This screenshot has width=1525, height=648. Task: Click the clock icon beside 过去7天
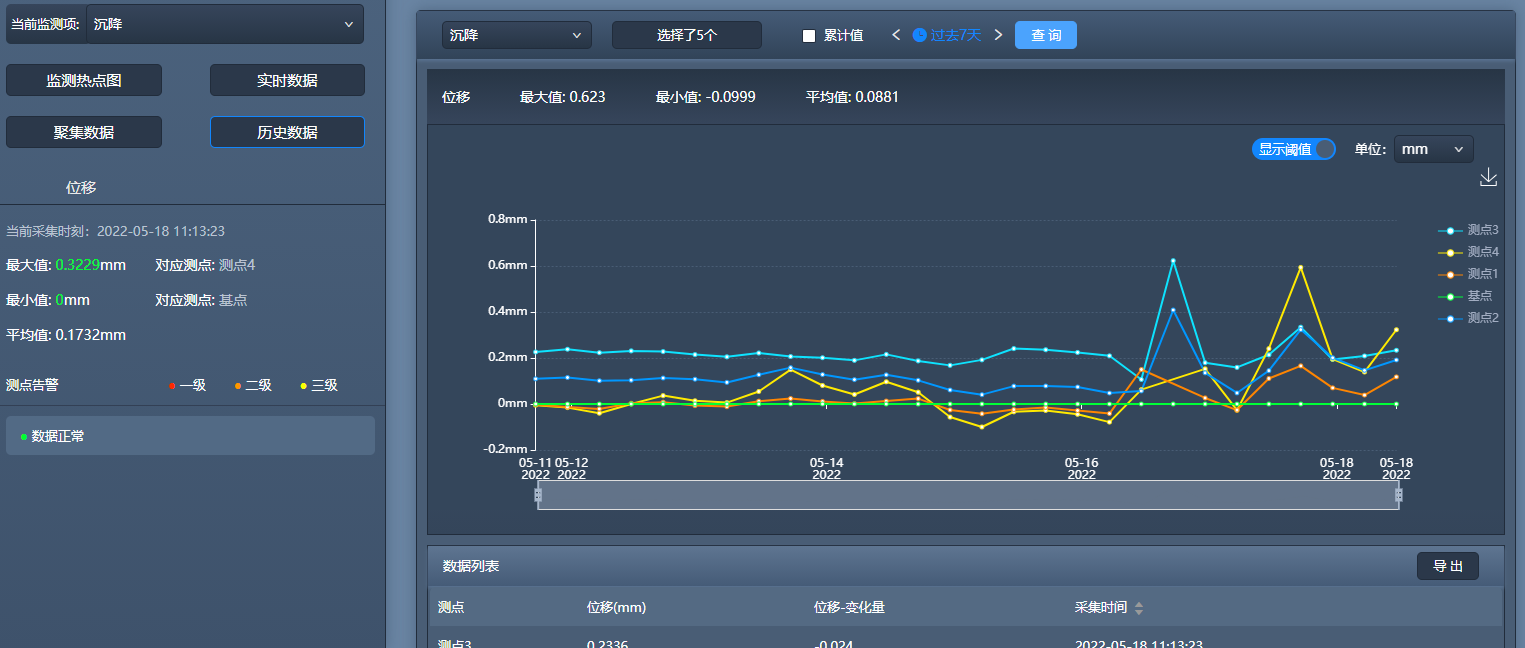(920, 35)
